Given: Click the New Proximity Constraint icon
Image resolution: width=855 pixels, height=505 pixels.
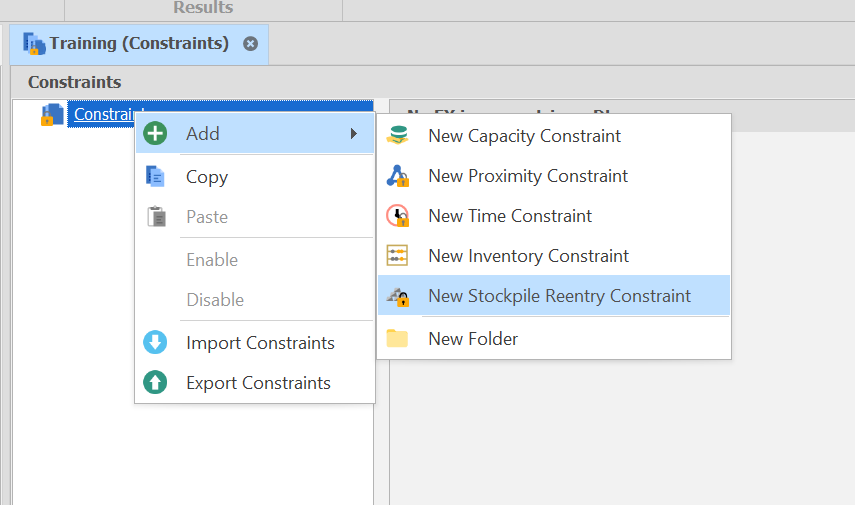Looking at the screenshot, I should click(x=398, y=176).
